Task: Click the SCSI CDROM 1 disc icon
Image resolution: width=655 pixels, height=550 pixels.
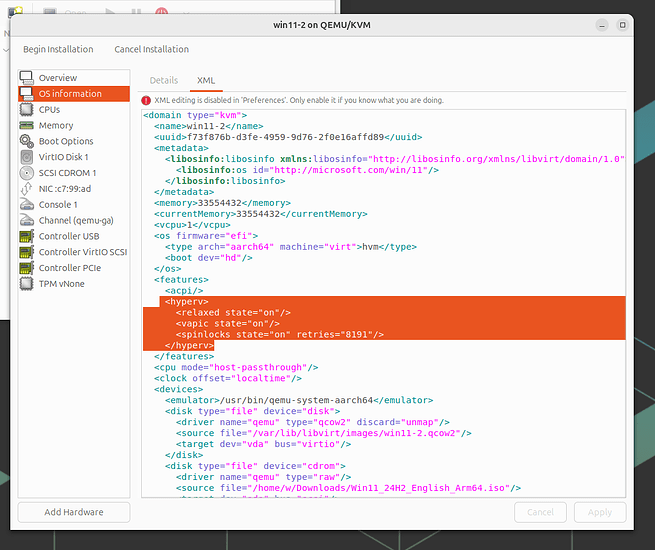Action: 26,173
